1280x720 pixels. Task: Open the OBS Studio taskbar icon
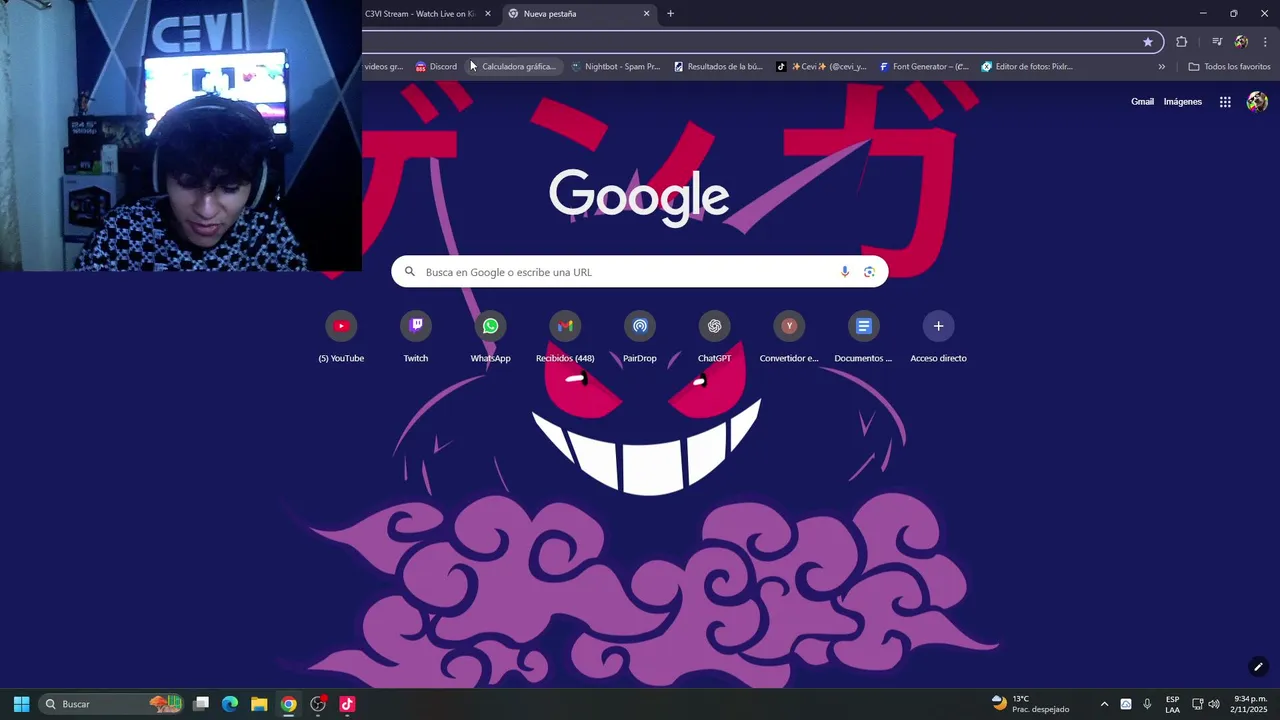tap(318, 704)
